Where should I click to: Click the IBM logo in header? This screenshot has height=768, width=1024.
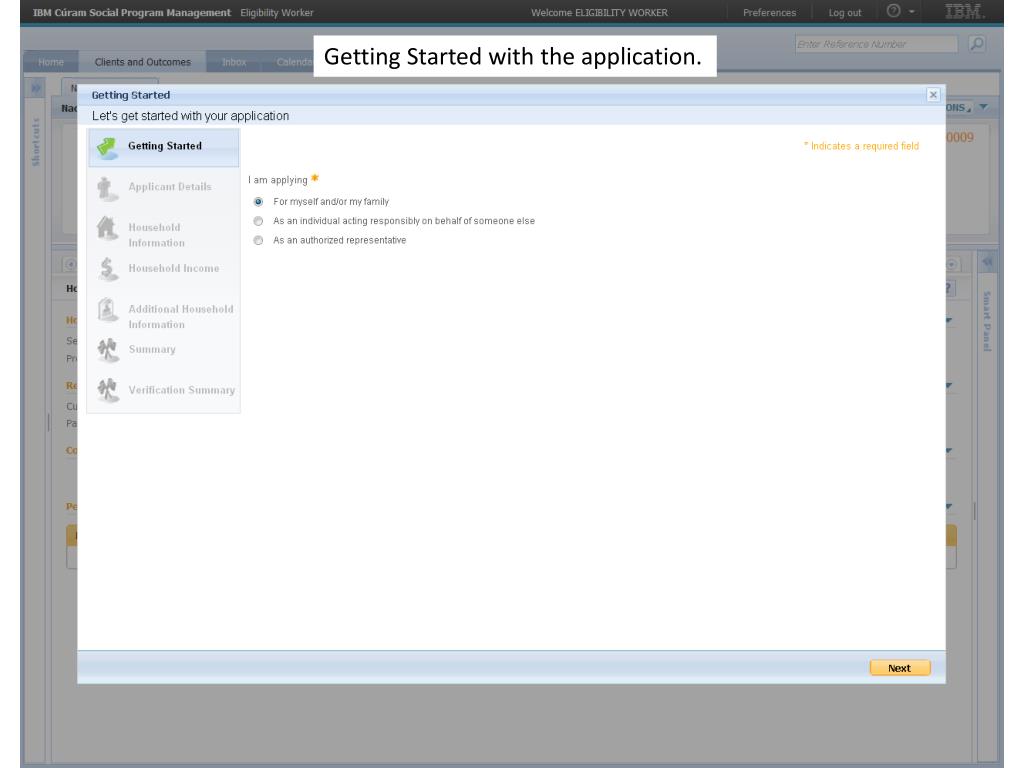tap(965, 11)
